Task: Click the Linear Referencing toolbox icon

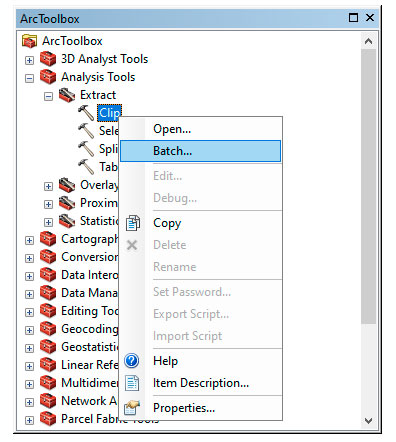Action: tap(48, 365)
